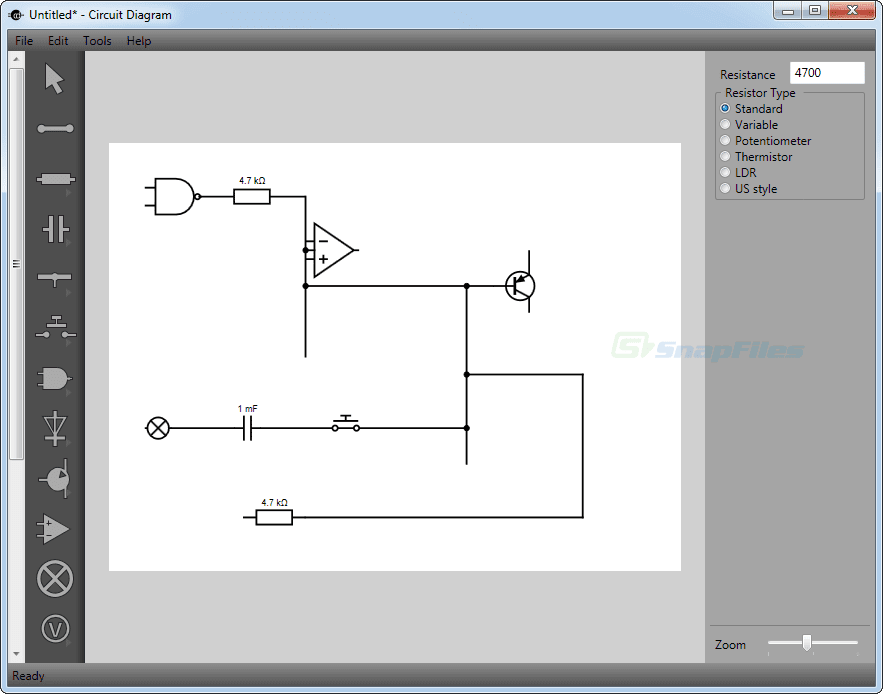Choose the US style resistor type
The height and width of the screenshot is (694, 883).
click(x=748, y=188)
